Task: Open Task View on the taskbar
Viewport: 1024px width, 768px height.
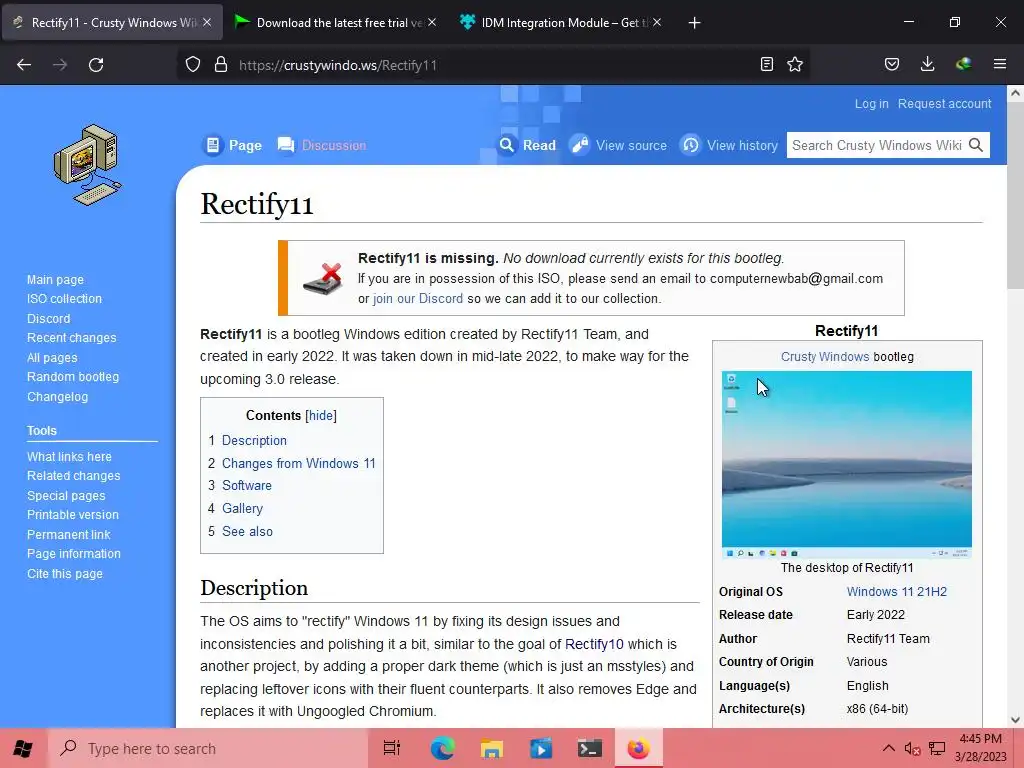Action: [392, 748]
